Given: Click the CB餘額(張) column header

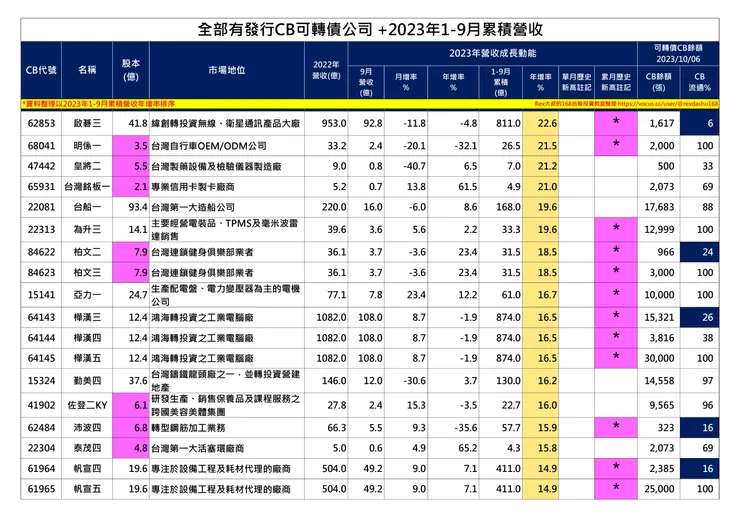Looking at the screenshot, I should (x=658, y=82).
